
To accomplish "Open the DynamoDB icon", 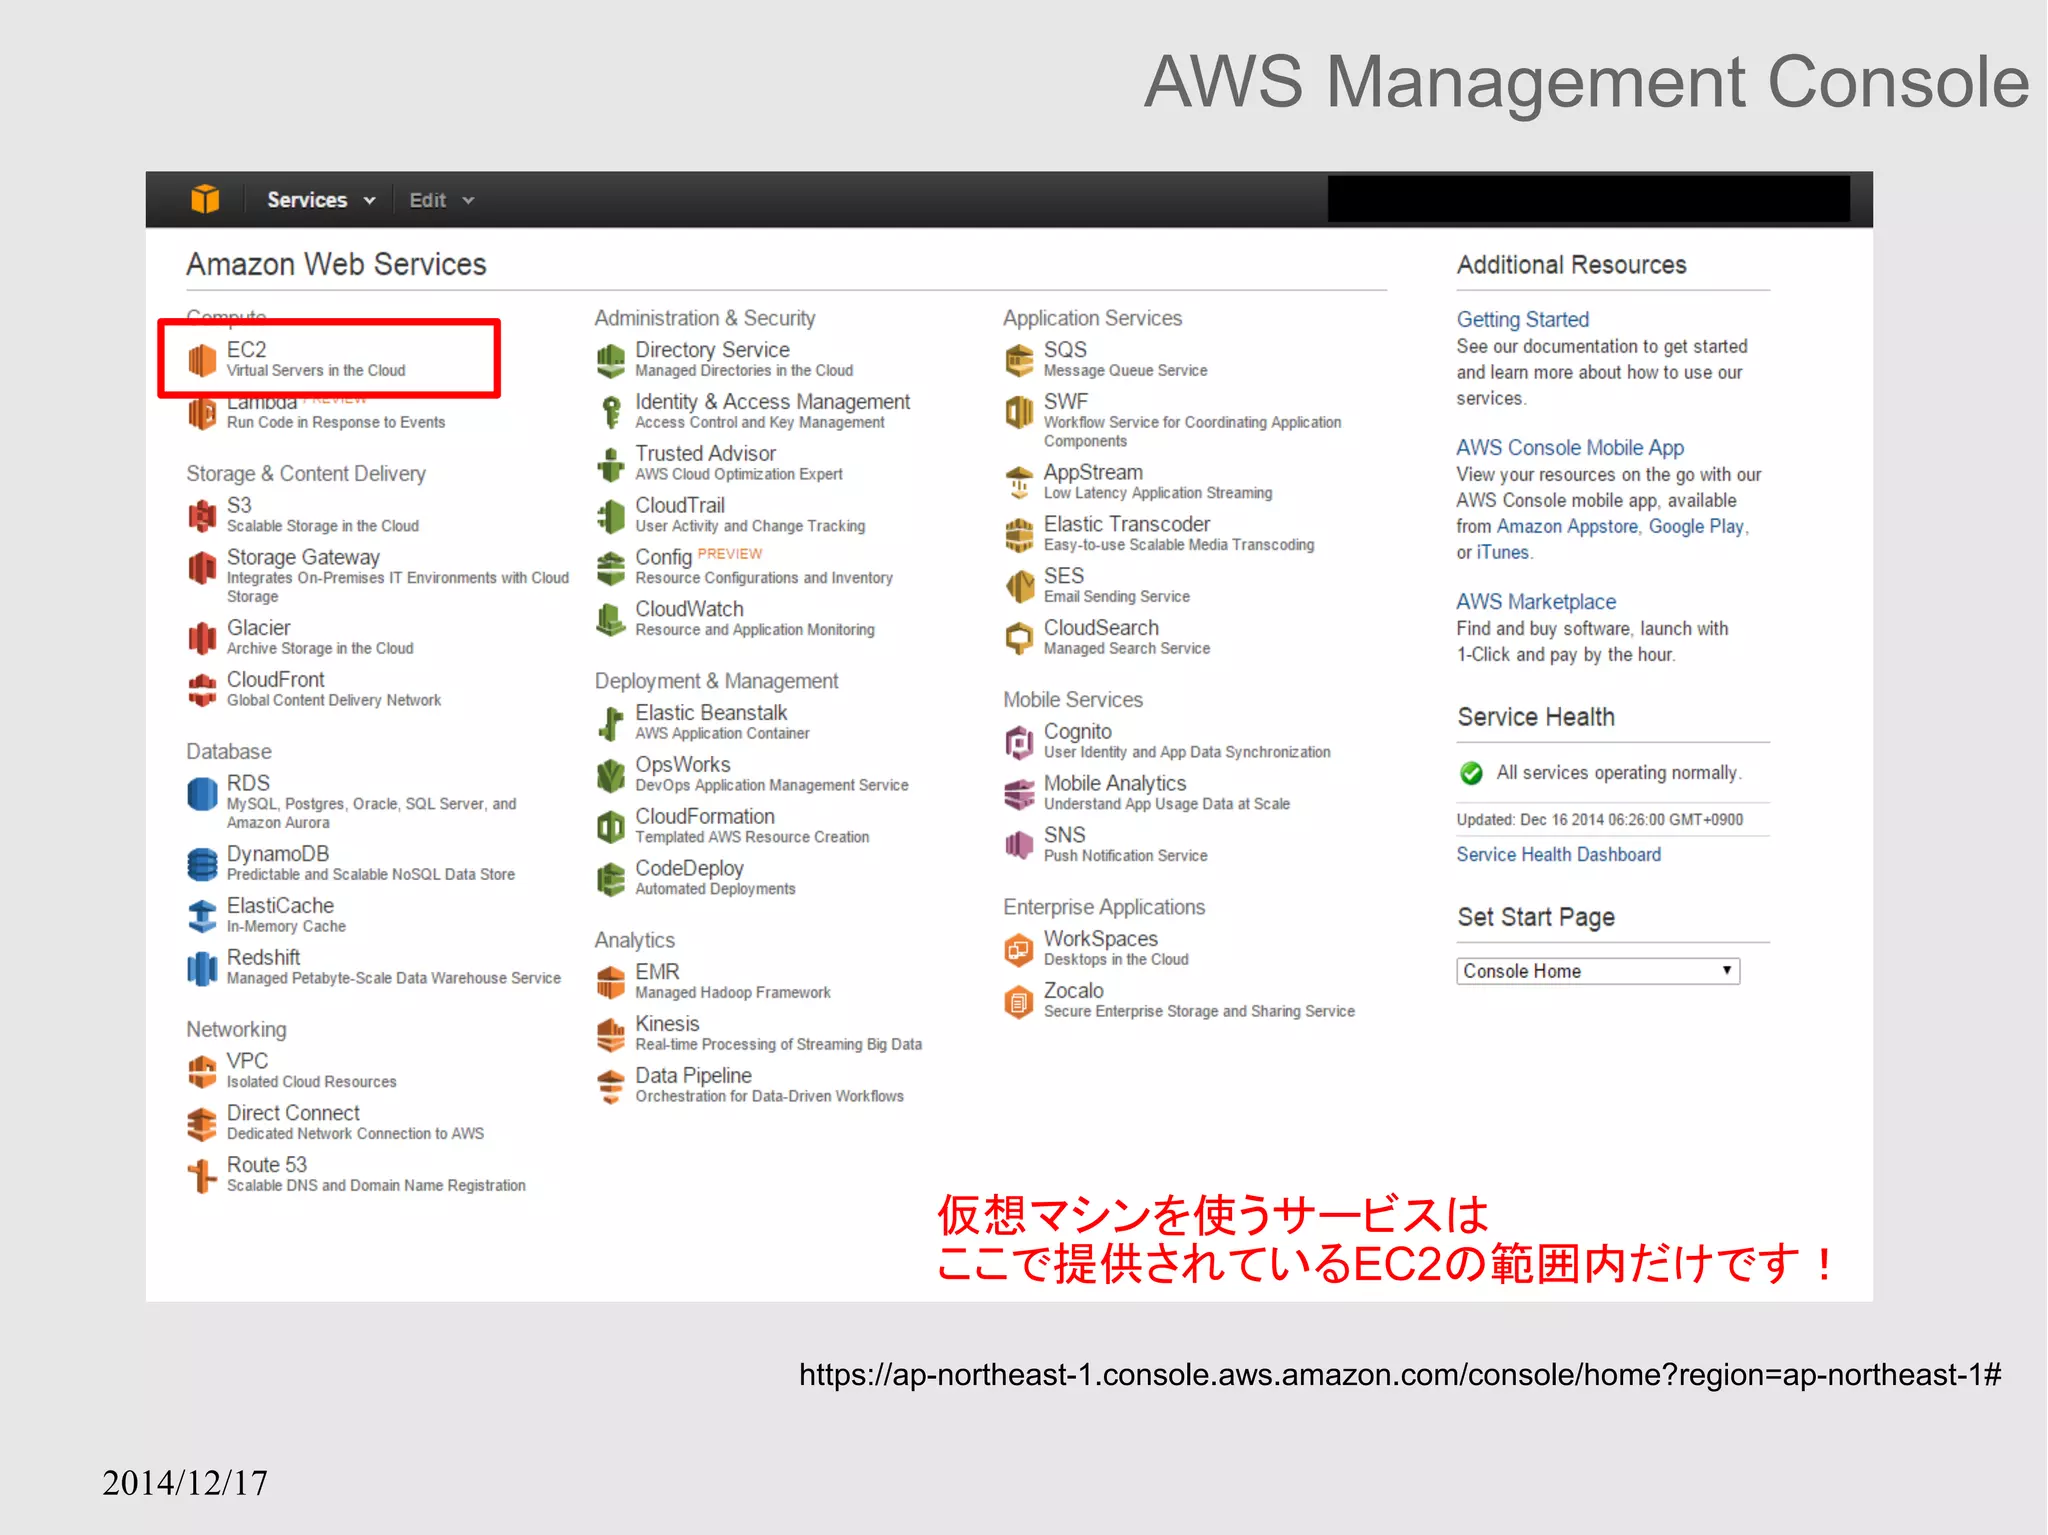I will (x=202, y=864).
